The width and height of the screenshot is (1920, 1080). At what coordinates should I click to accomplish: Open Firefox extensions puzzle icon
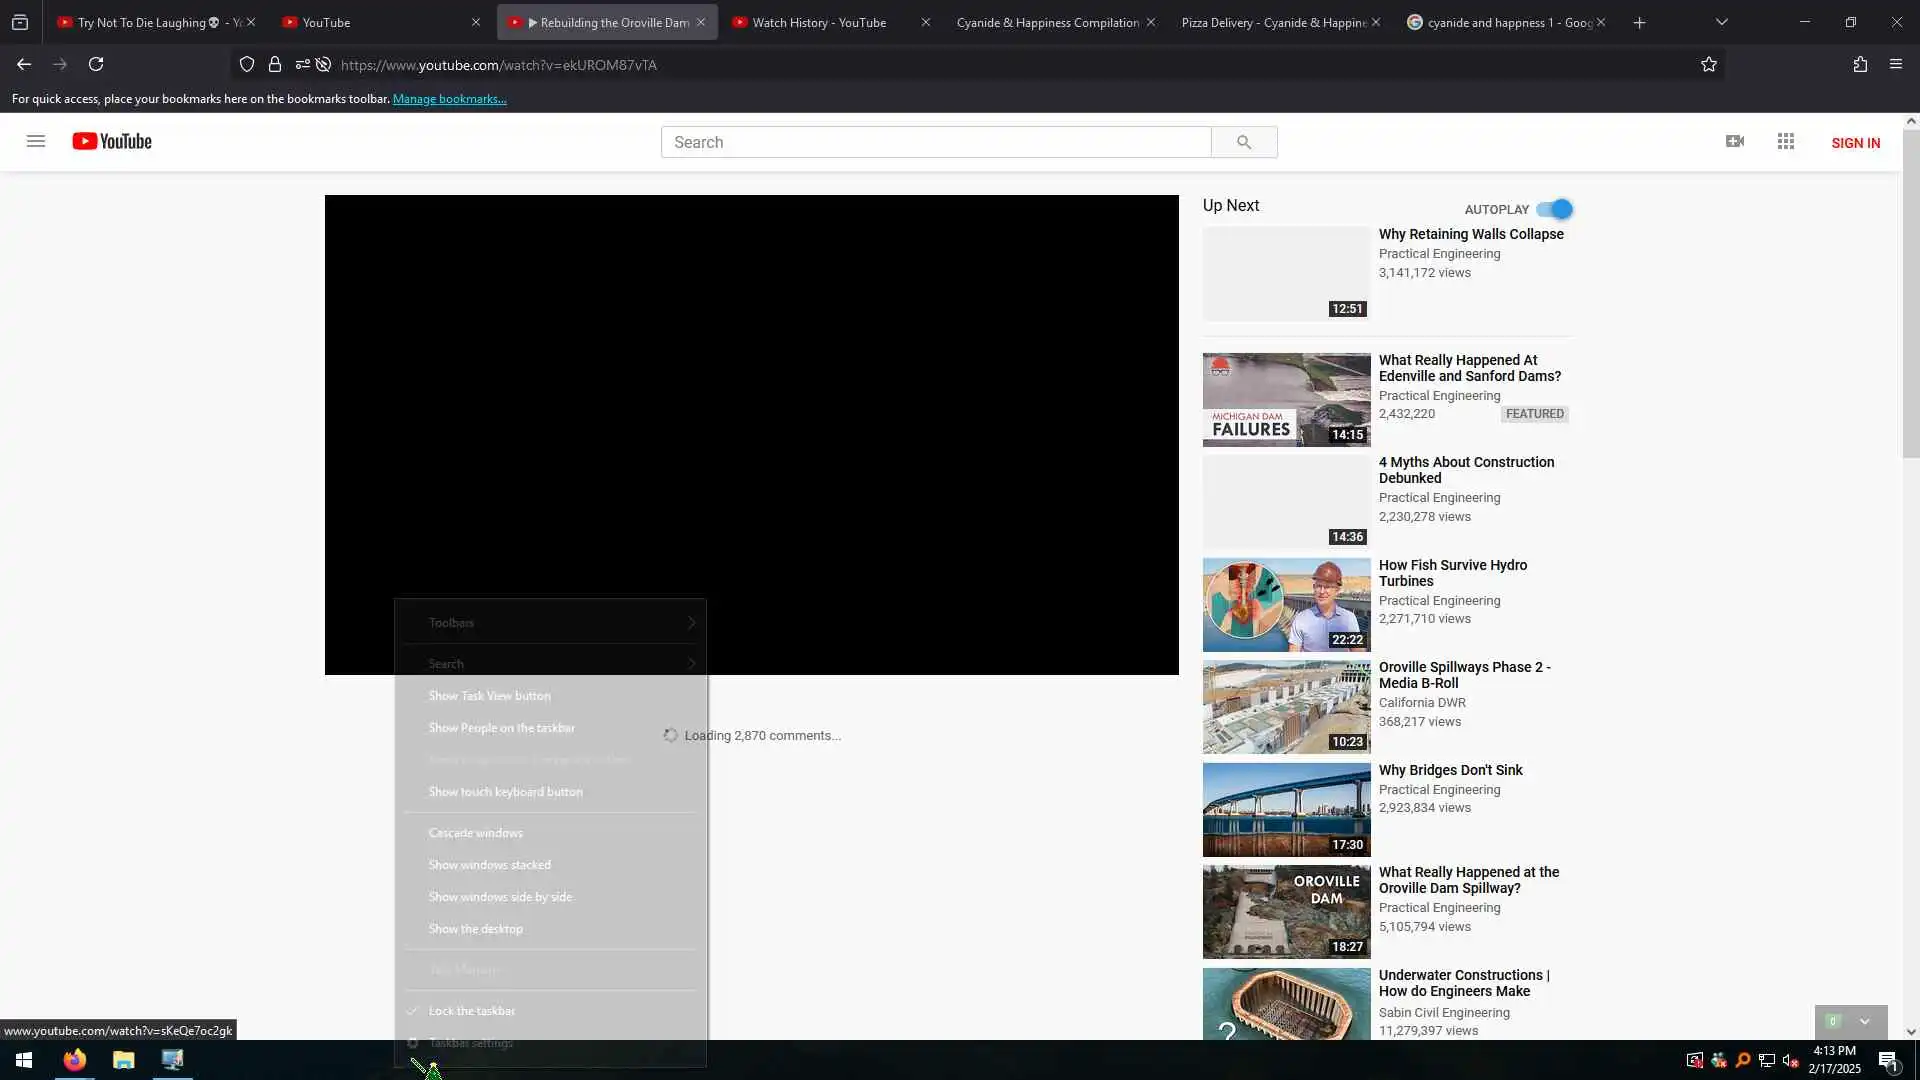(1860, 64)
